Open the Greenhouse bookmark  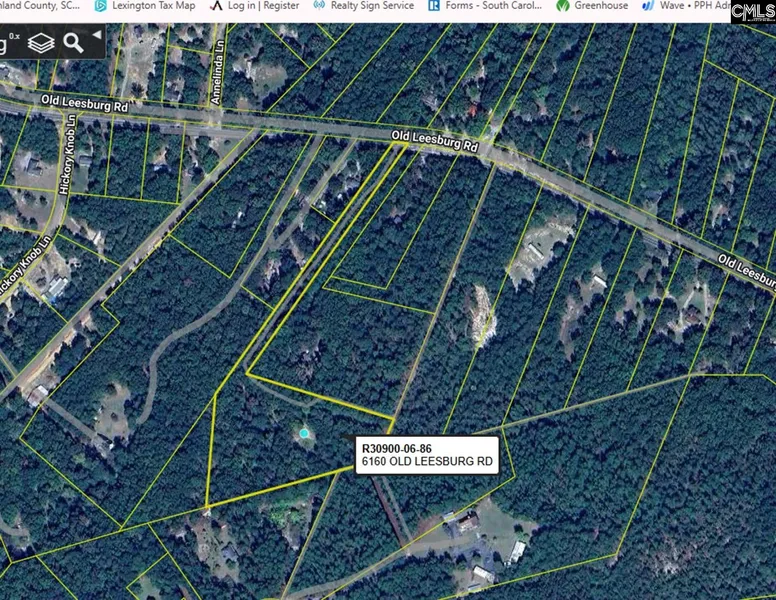click(x=600, y=6)
